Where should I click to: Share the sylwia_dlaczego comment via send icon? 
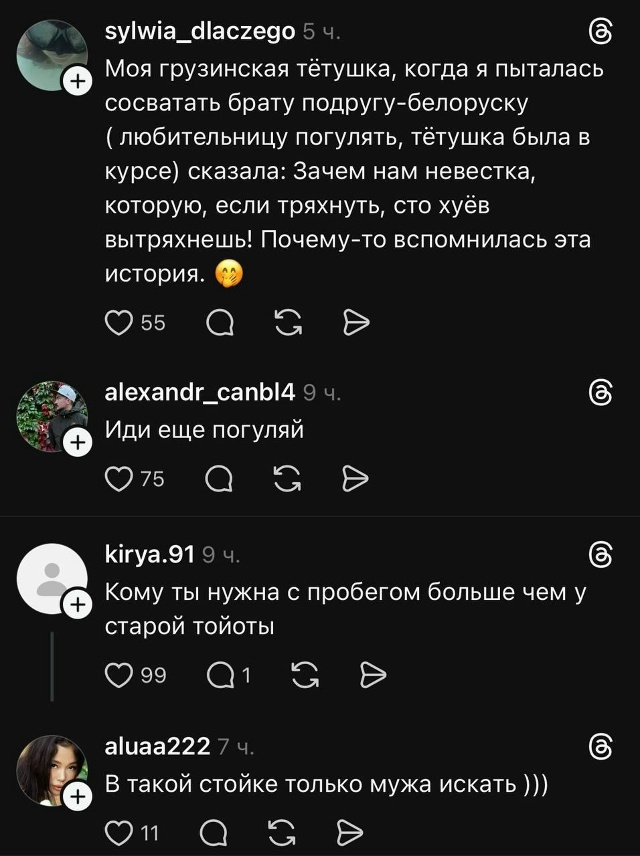pos(356,322)
